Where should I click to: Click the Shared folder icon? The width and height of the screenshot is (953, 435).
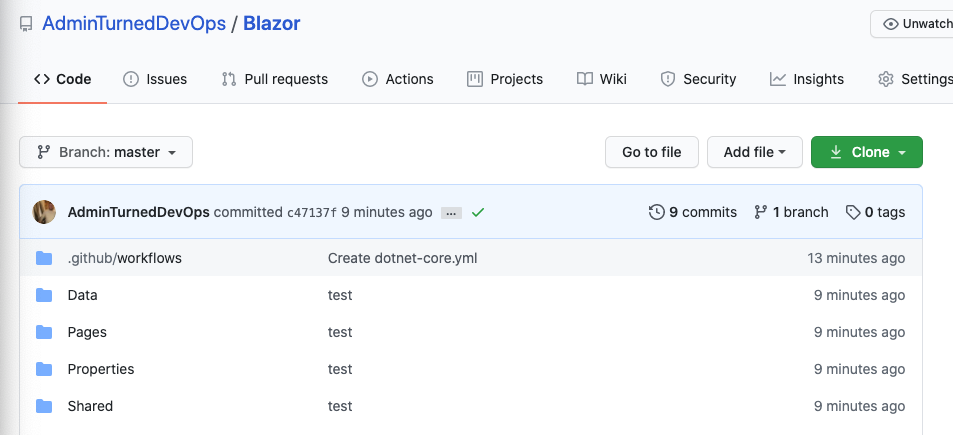coord(44,406)
